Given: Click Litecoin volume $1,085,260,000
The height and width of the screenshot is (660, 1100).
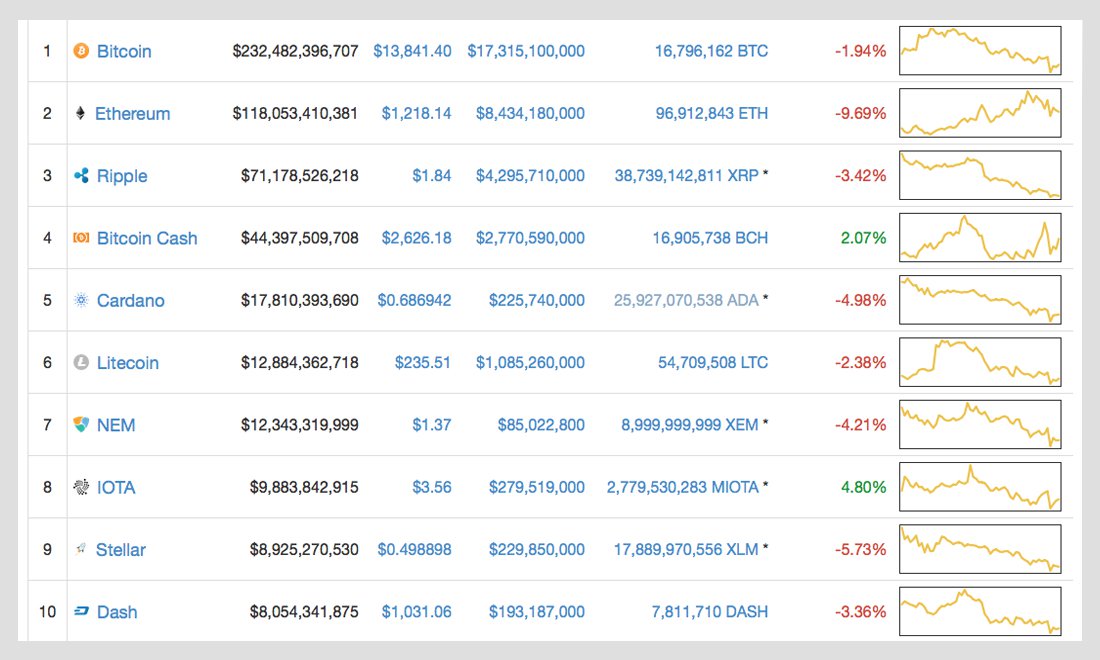Looking at the screenshot, I should 530,363.
